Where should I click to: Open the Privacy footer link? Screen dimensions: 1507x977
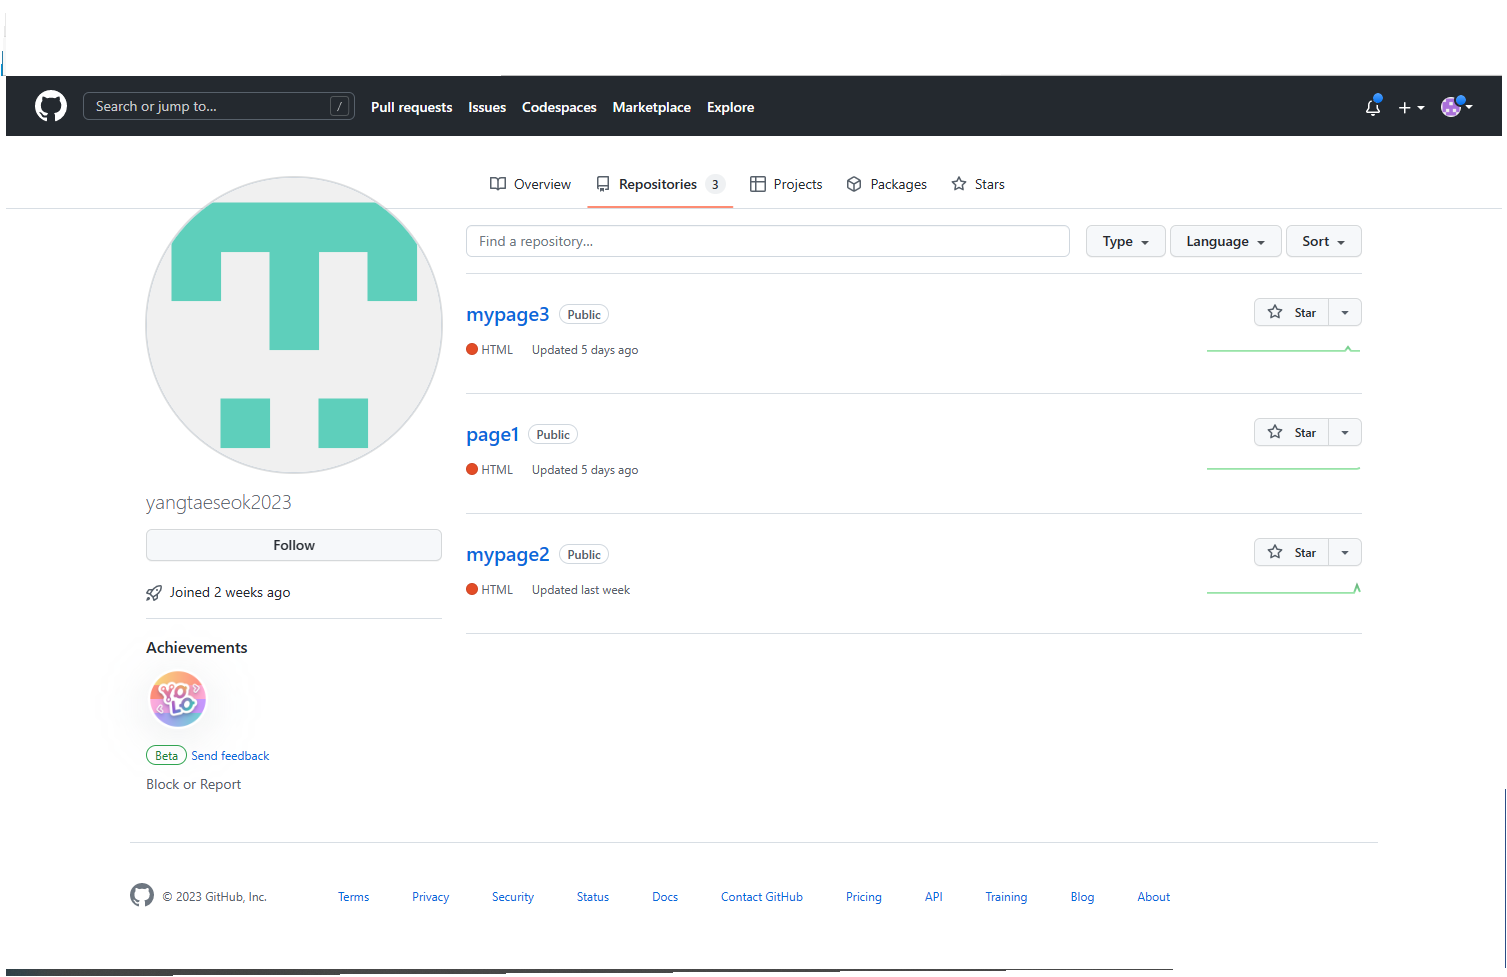[x=430, y=897]
